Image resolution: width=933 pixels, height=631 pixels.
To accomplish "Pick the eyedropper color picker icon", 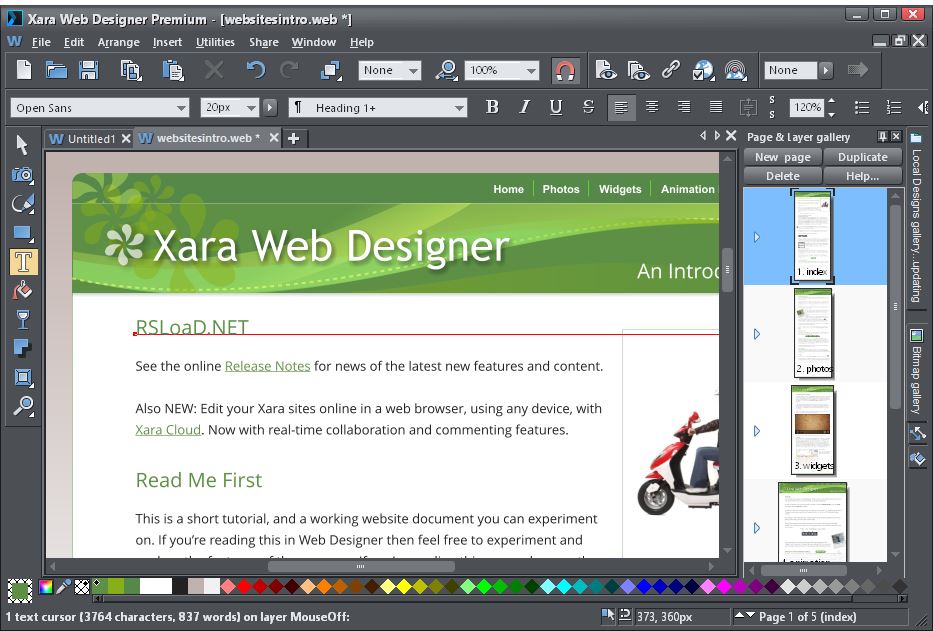I will pyautogui.click(x=63, y=588).
